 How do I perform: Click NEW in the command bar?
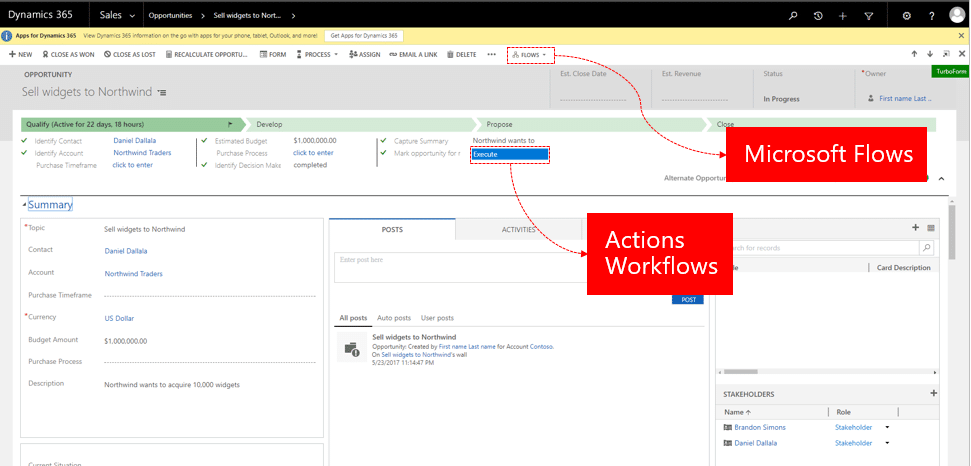pos(21,54)
